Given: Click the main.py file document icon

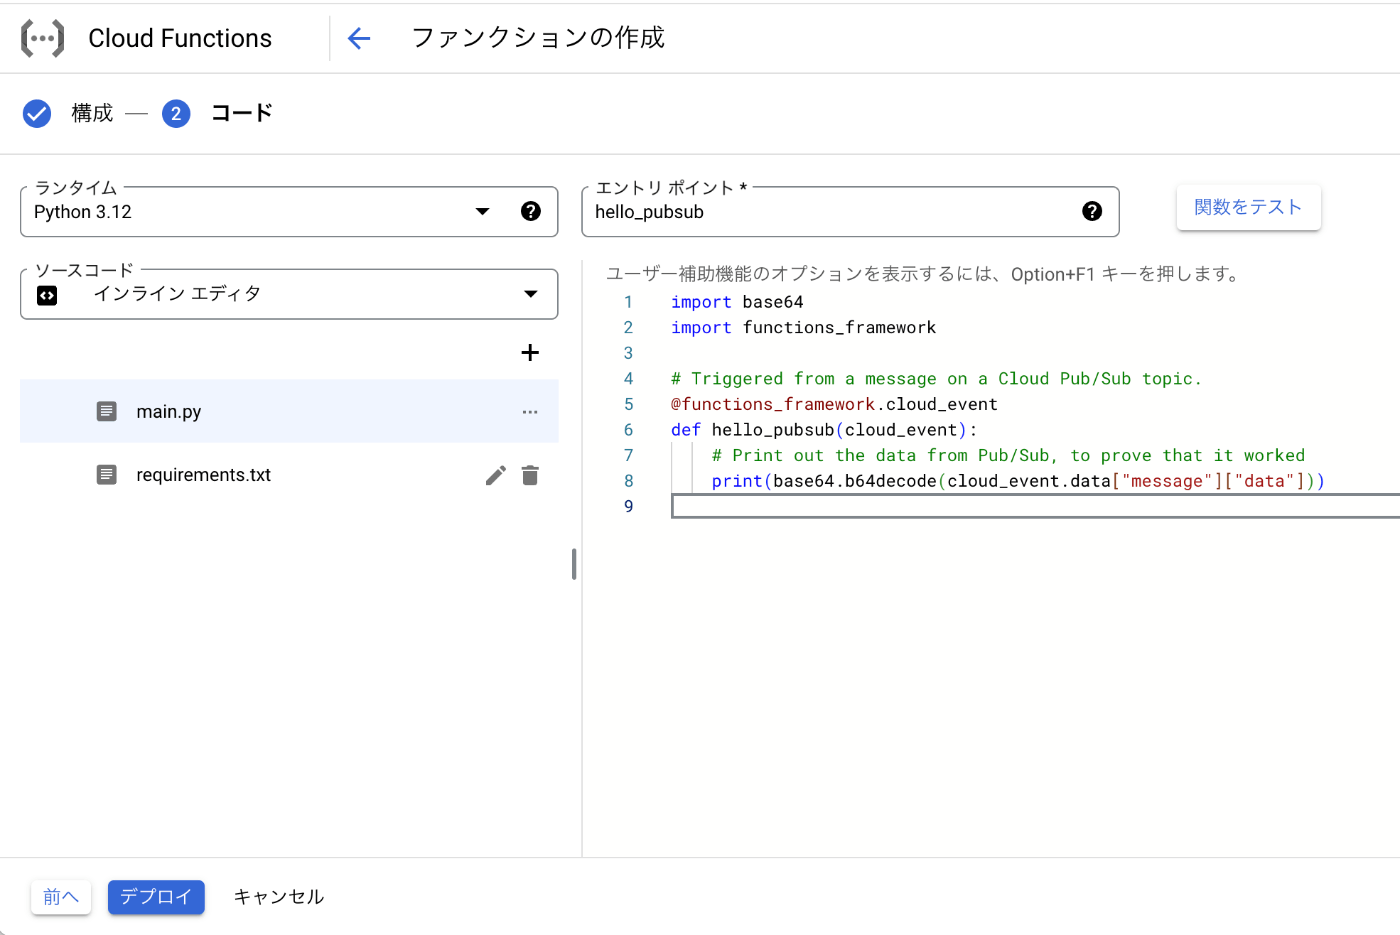Looking at the screenshot, I should click(x=107, y=411).
